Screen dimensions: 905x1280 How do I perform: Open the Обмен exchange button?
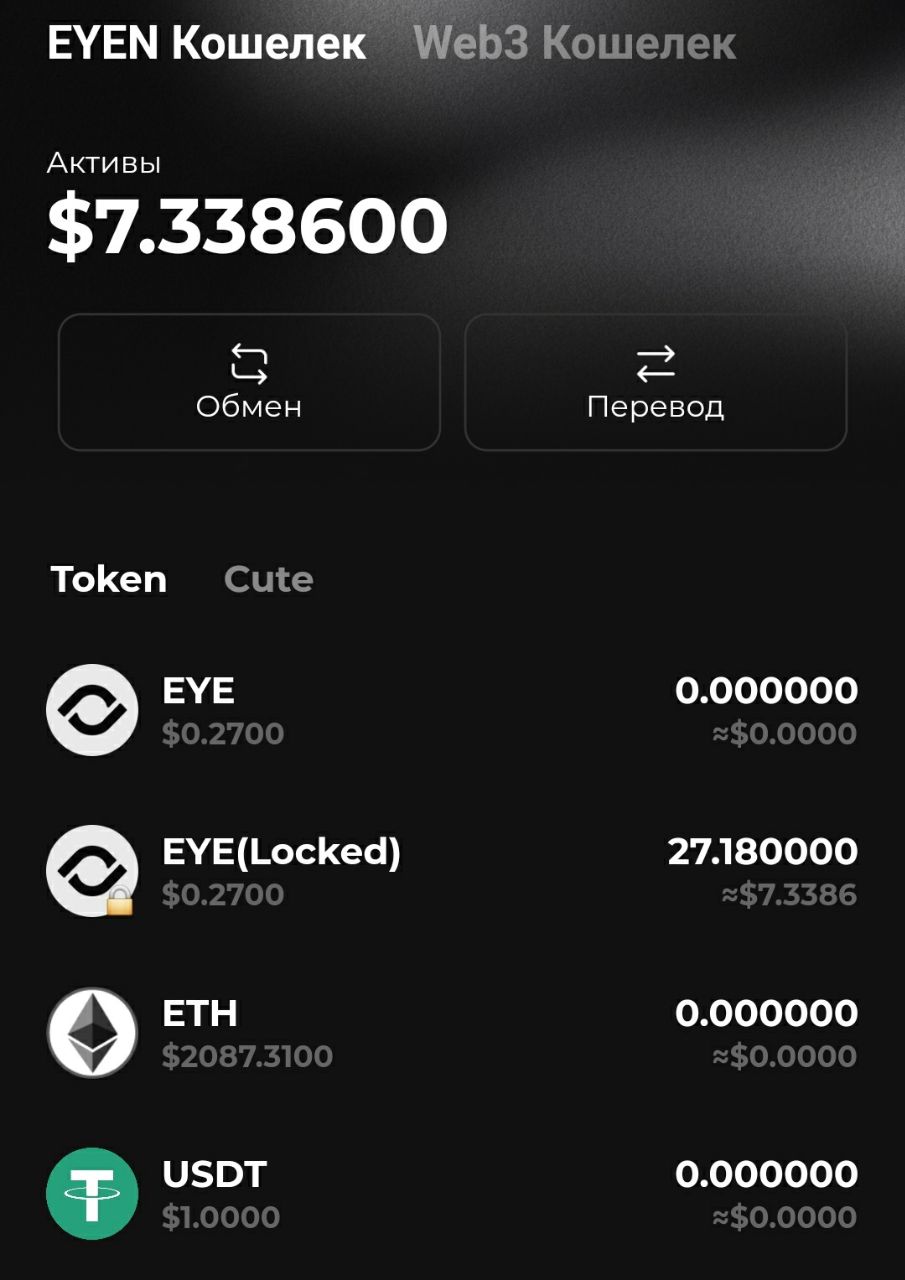(x=249, y=382)
